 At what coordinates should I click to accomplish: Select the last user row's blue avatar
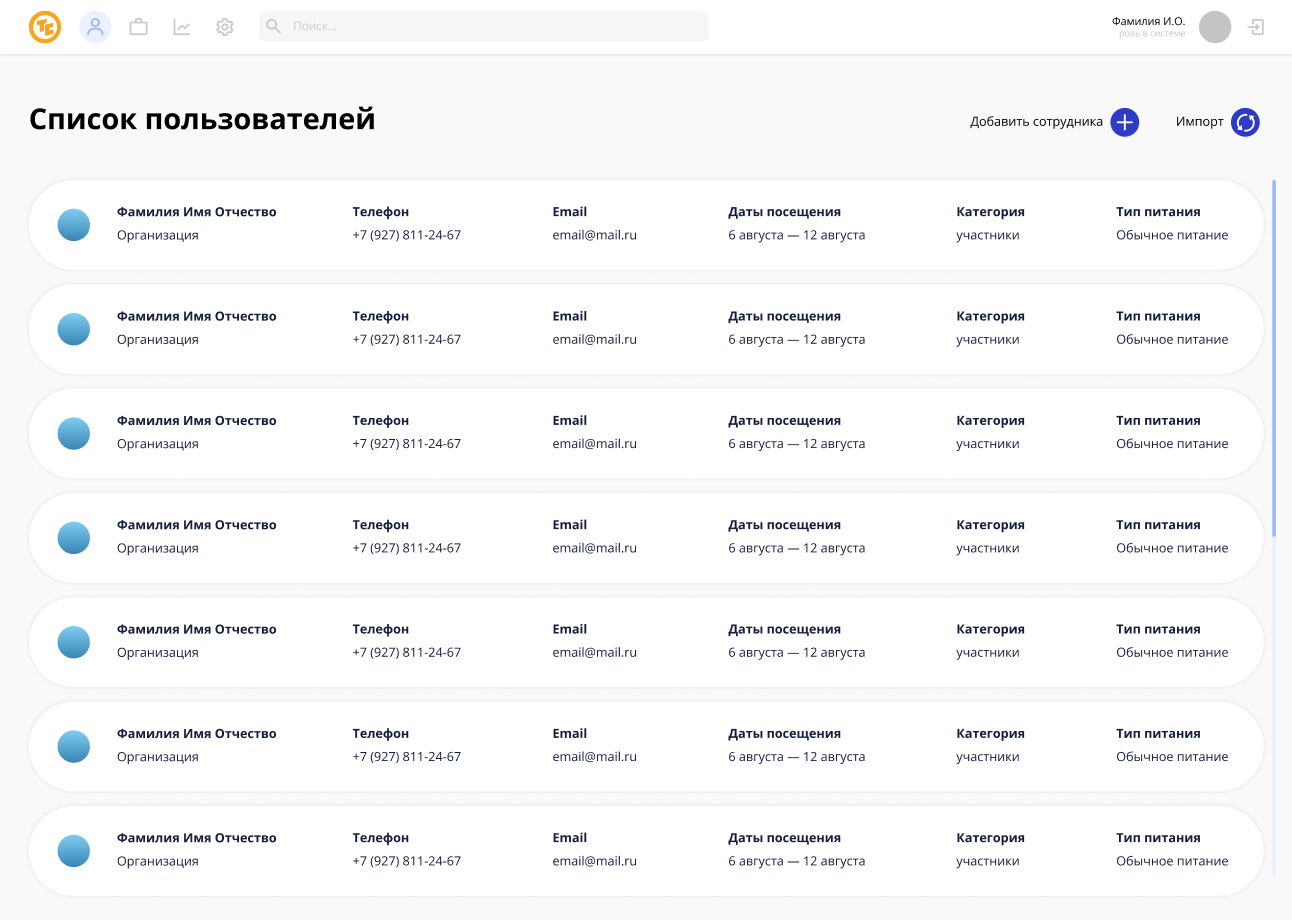click(x=74, y=851)
